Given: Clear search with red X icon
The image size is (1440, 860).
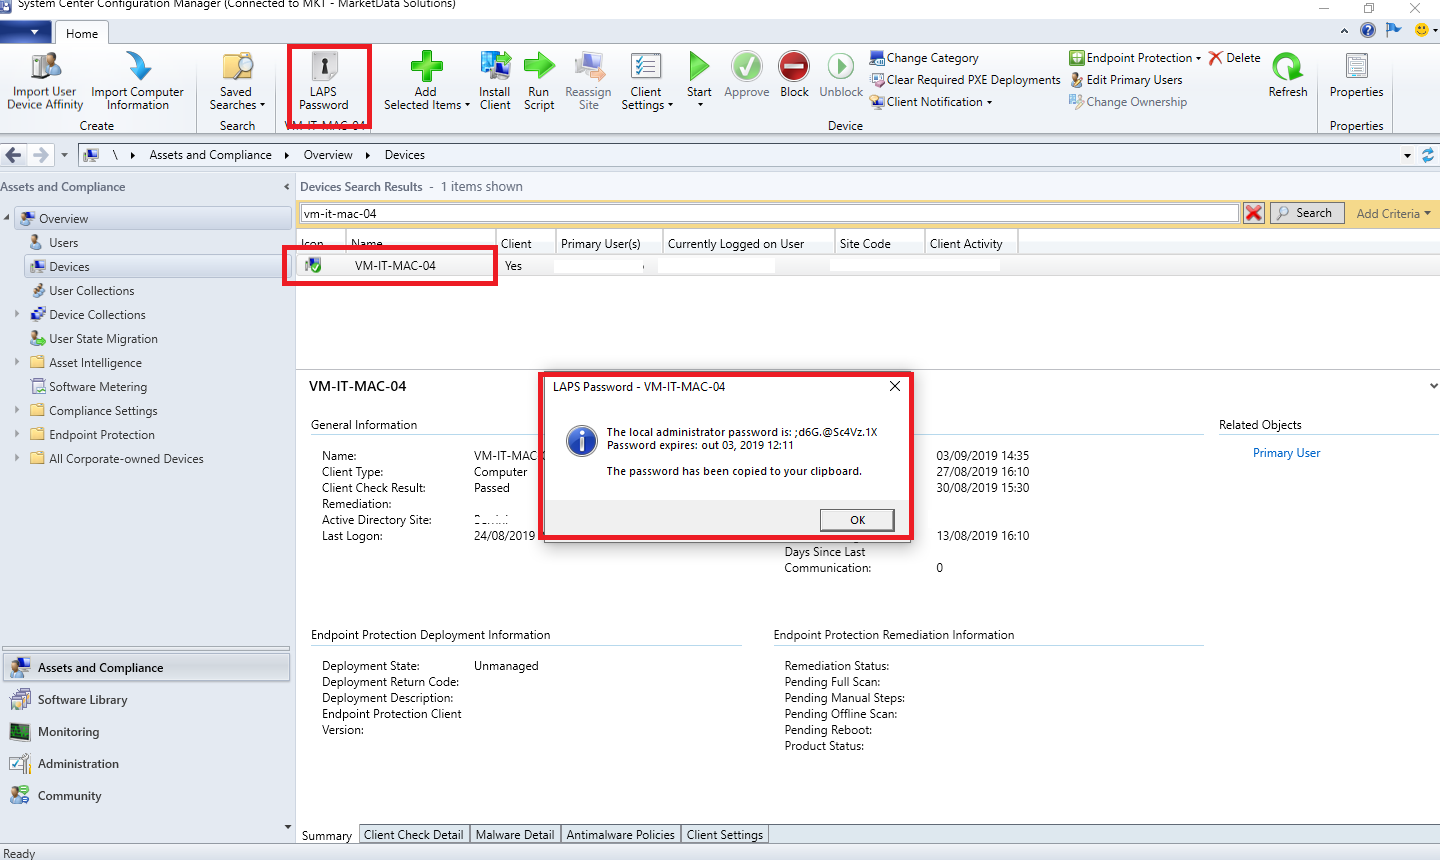Looking at the screenshot, I should [1253, 213].
